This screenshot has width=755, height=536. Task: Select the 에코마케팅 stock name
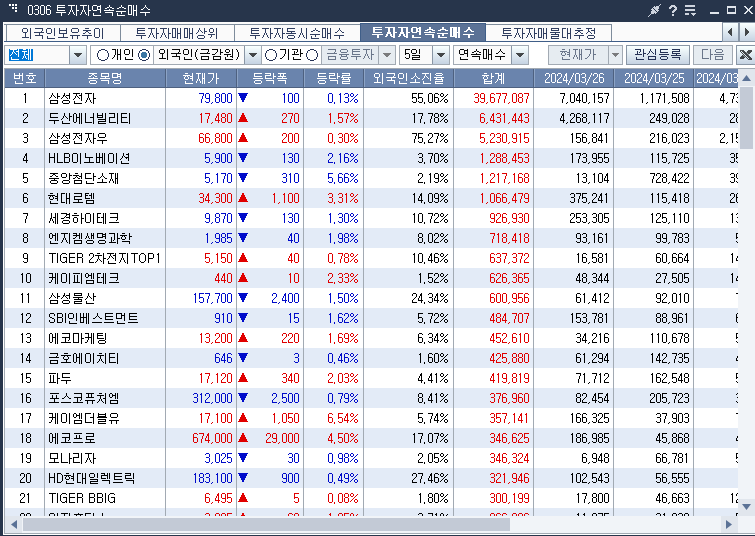(x=78, y=338)
